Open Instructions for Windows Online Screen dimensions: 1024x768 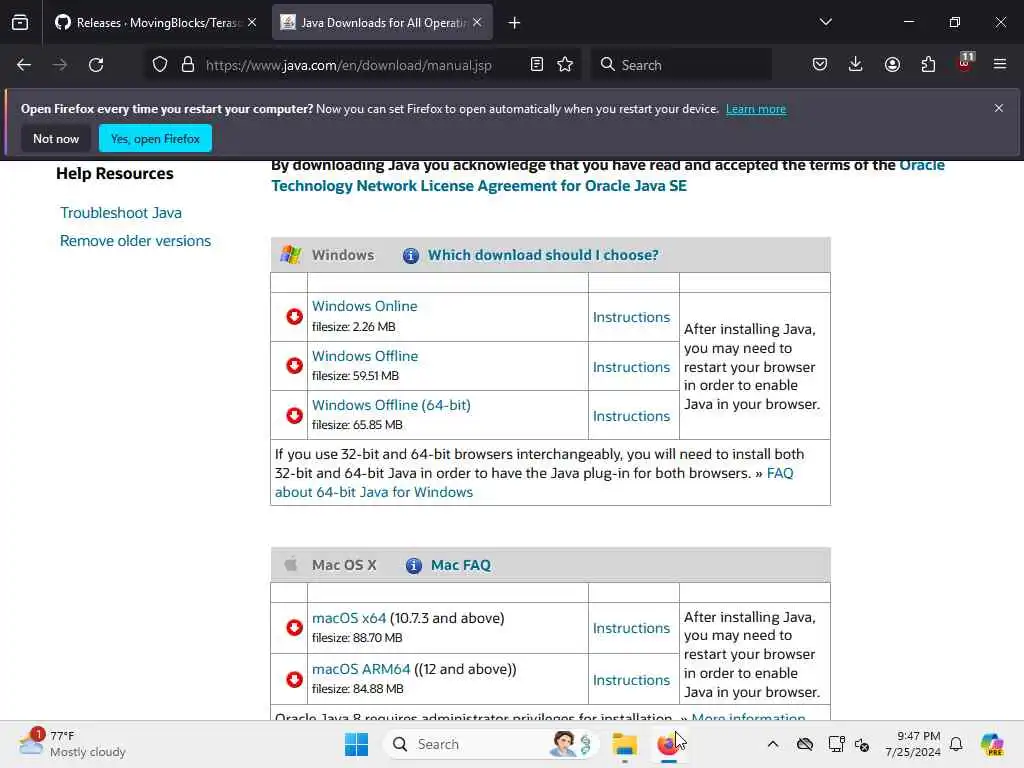(x=632, y=317)
